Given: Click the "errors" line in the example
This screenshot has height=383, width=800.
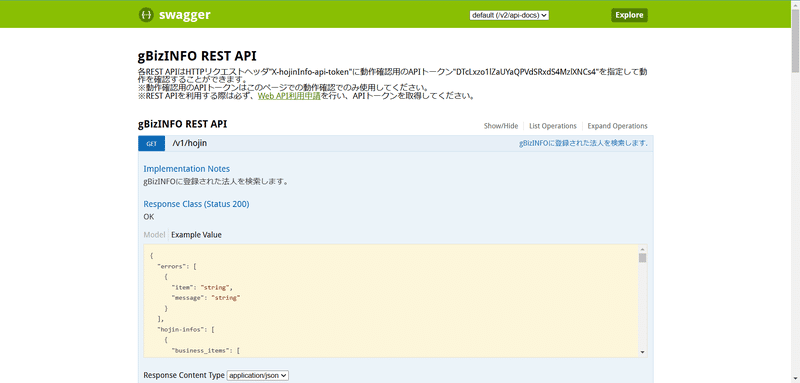Looking at the screenshot, I should pos(177,266).
